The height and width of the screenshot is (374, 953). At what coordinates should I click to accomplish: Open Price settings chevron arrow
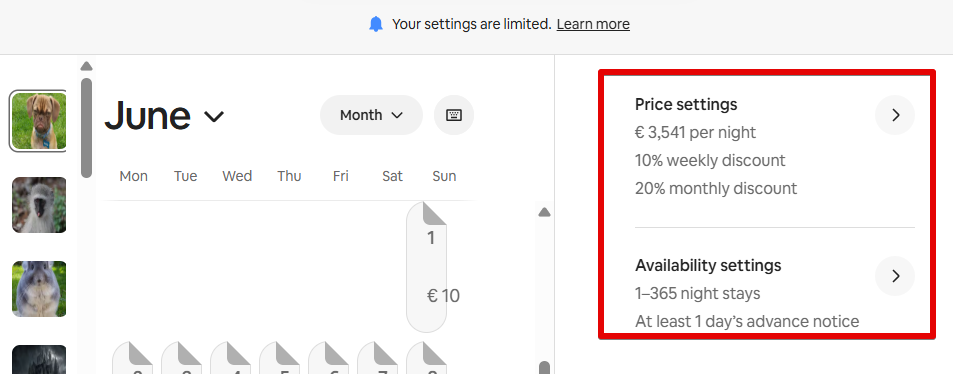click(895, 115)
